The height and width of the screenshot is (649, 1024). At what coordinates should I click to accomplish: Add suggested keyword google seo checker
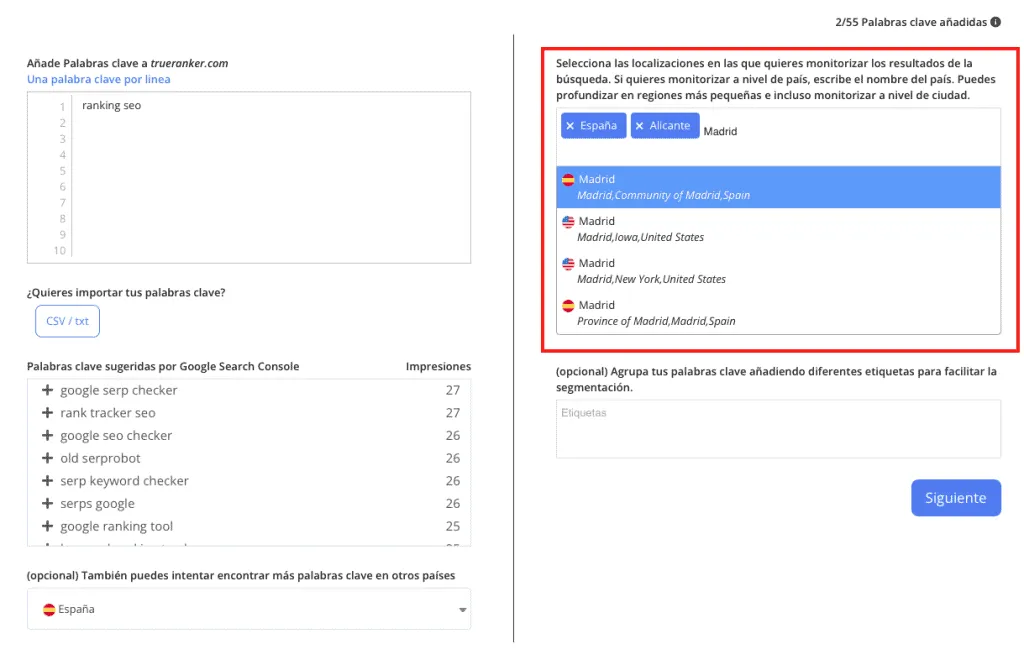click(47, 435)
